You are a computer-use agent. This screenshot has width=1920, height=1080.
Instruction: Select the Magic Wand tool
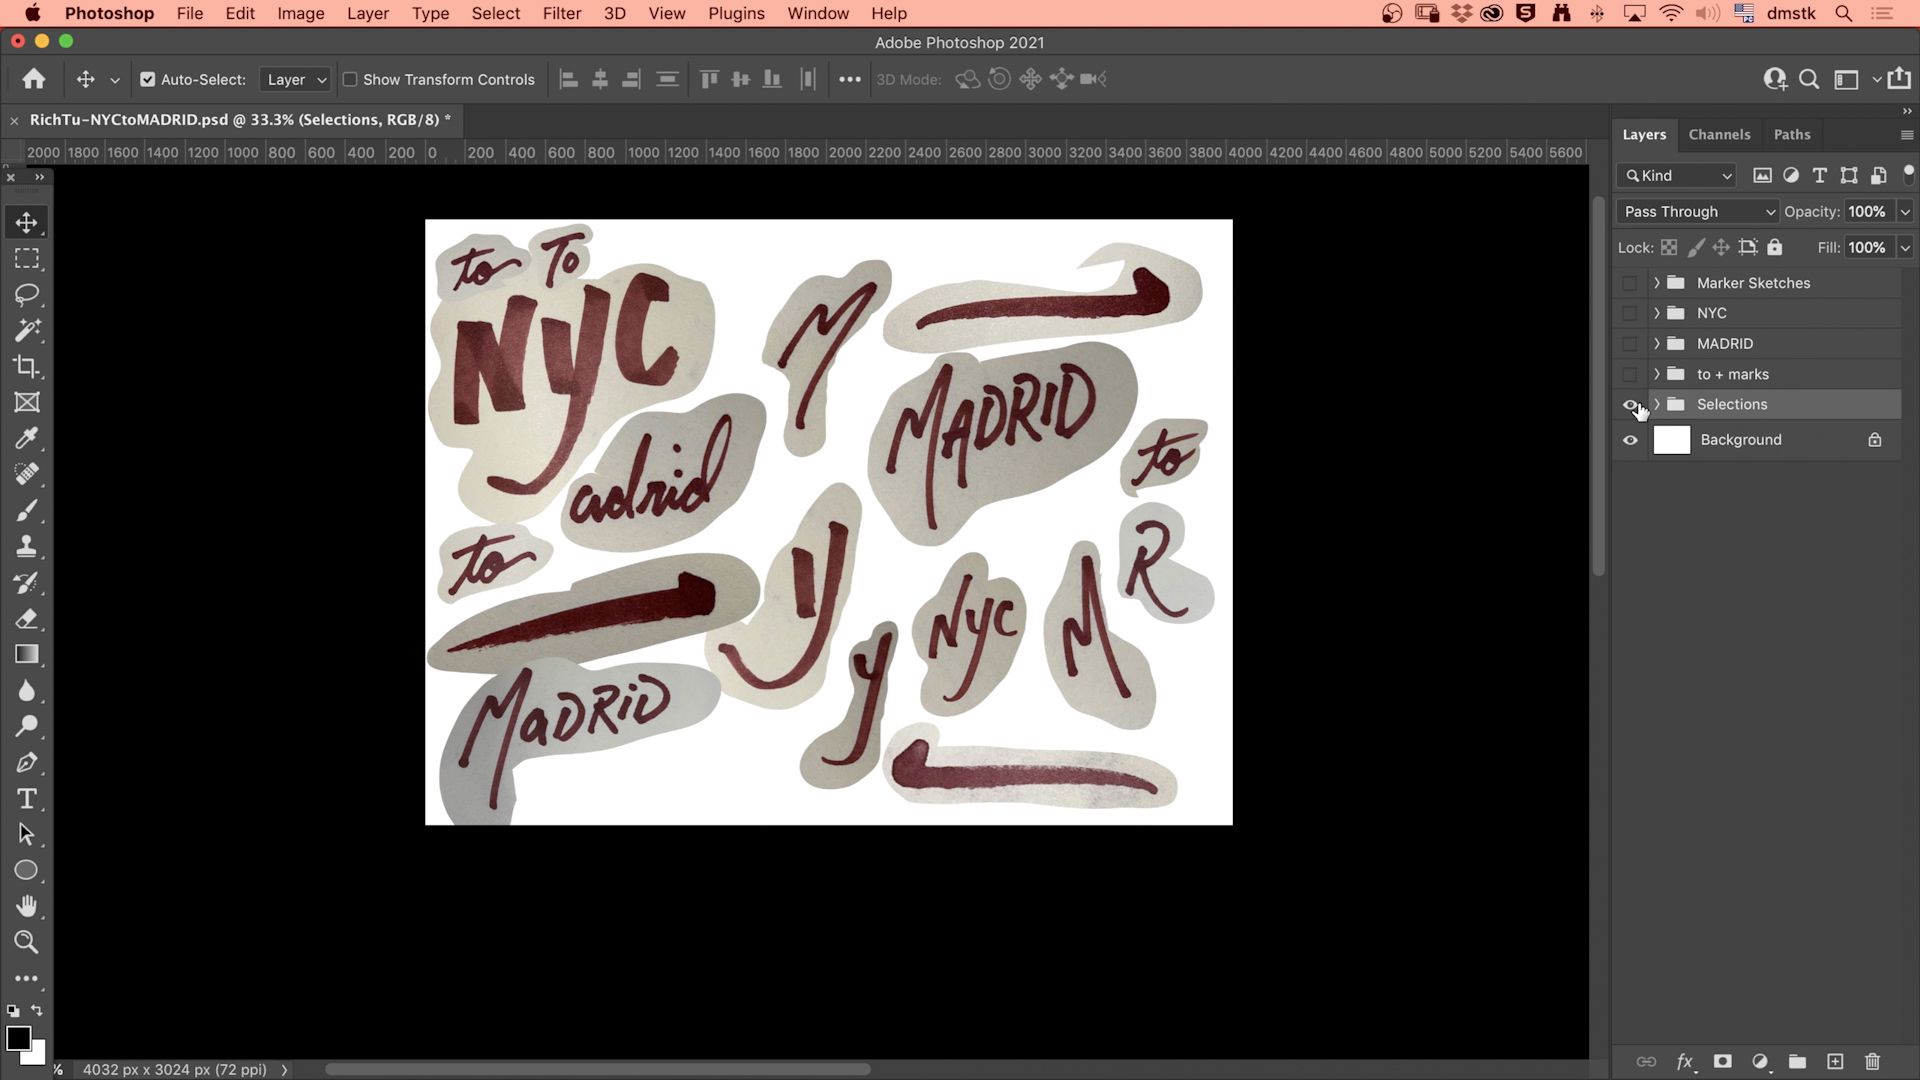pos(27,330)
